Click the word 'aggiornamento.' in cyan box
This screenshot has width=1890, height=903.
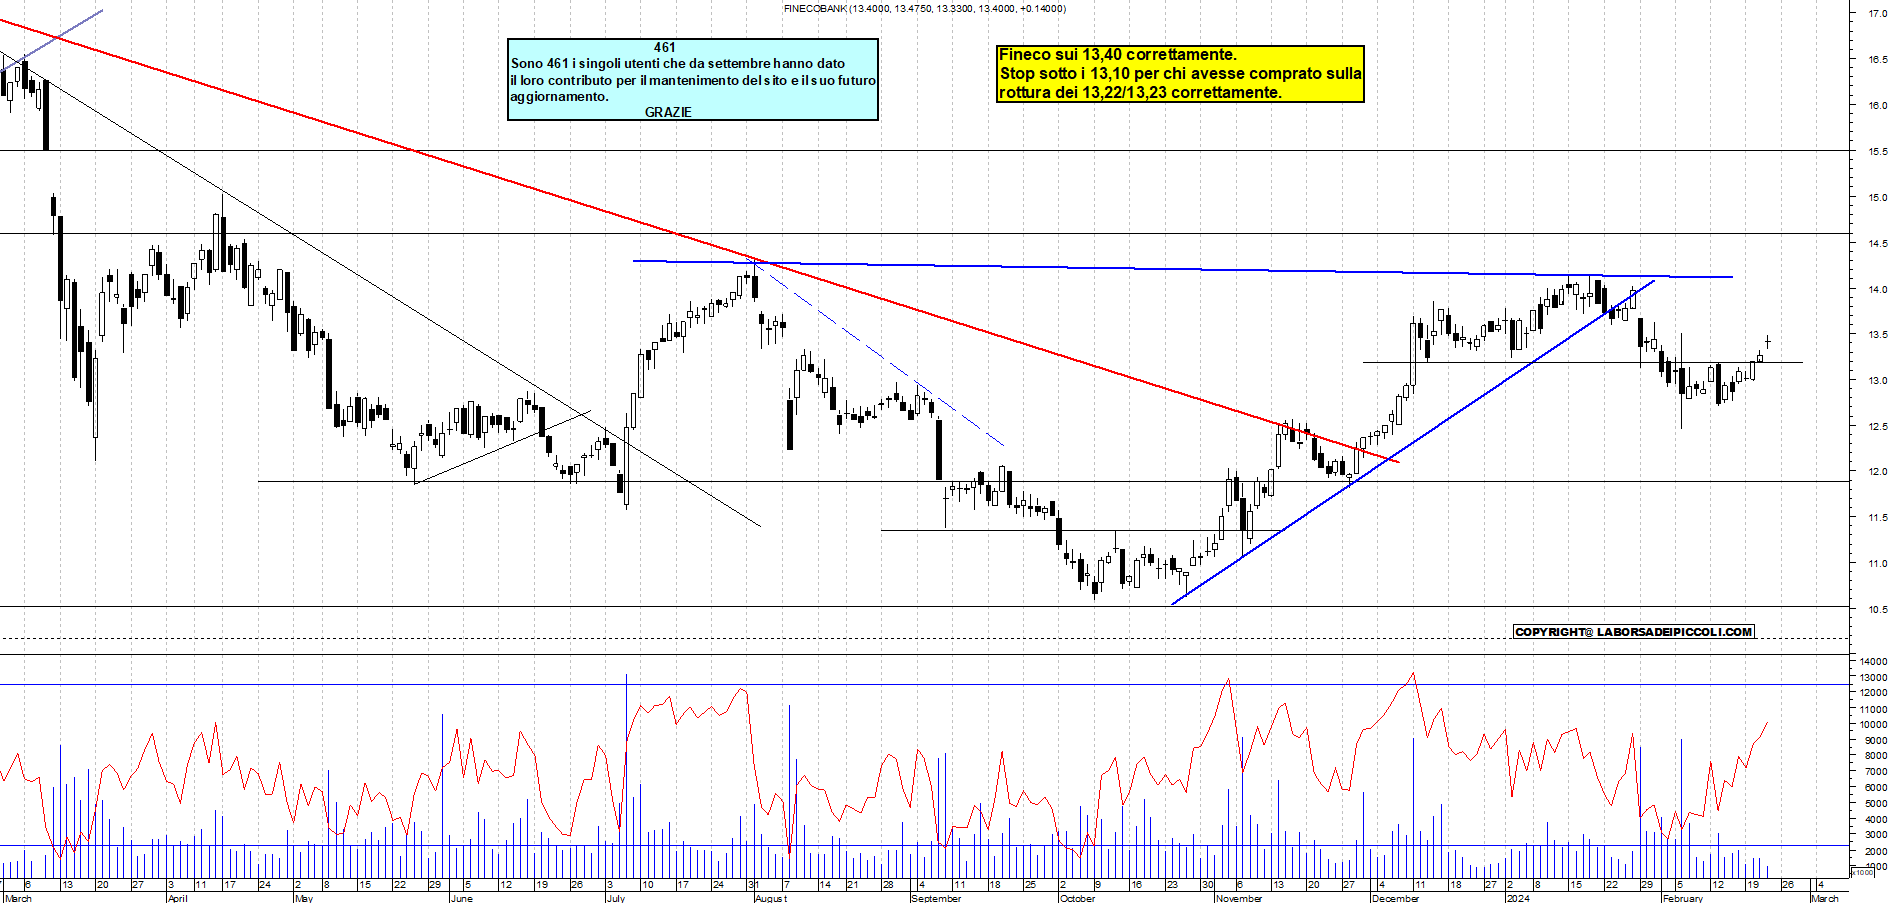click(559, 97)
